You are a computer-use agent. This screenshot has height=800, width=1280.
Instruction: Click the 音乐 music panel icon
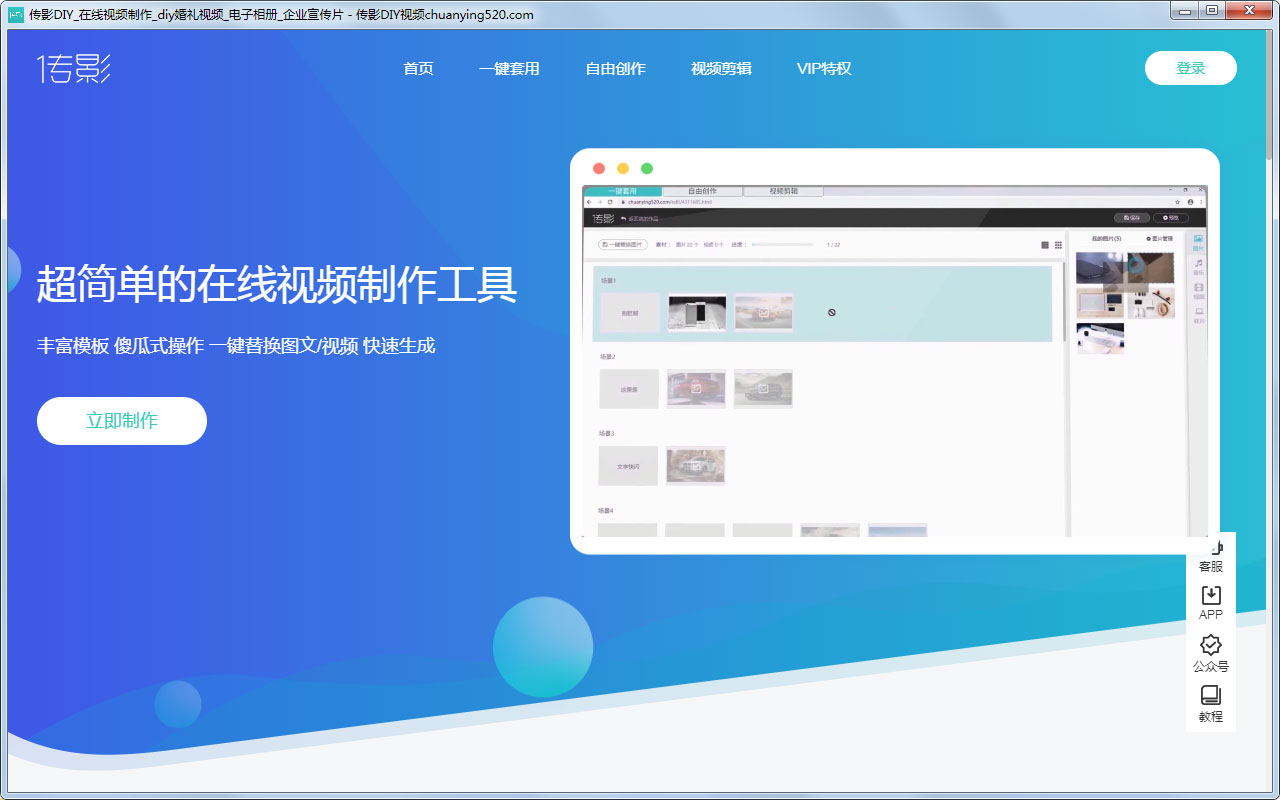pos(1198,266)
